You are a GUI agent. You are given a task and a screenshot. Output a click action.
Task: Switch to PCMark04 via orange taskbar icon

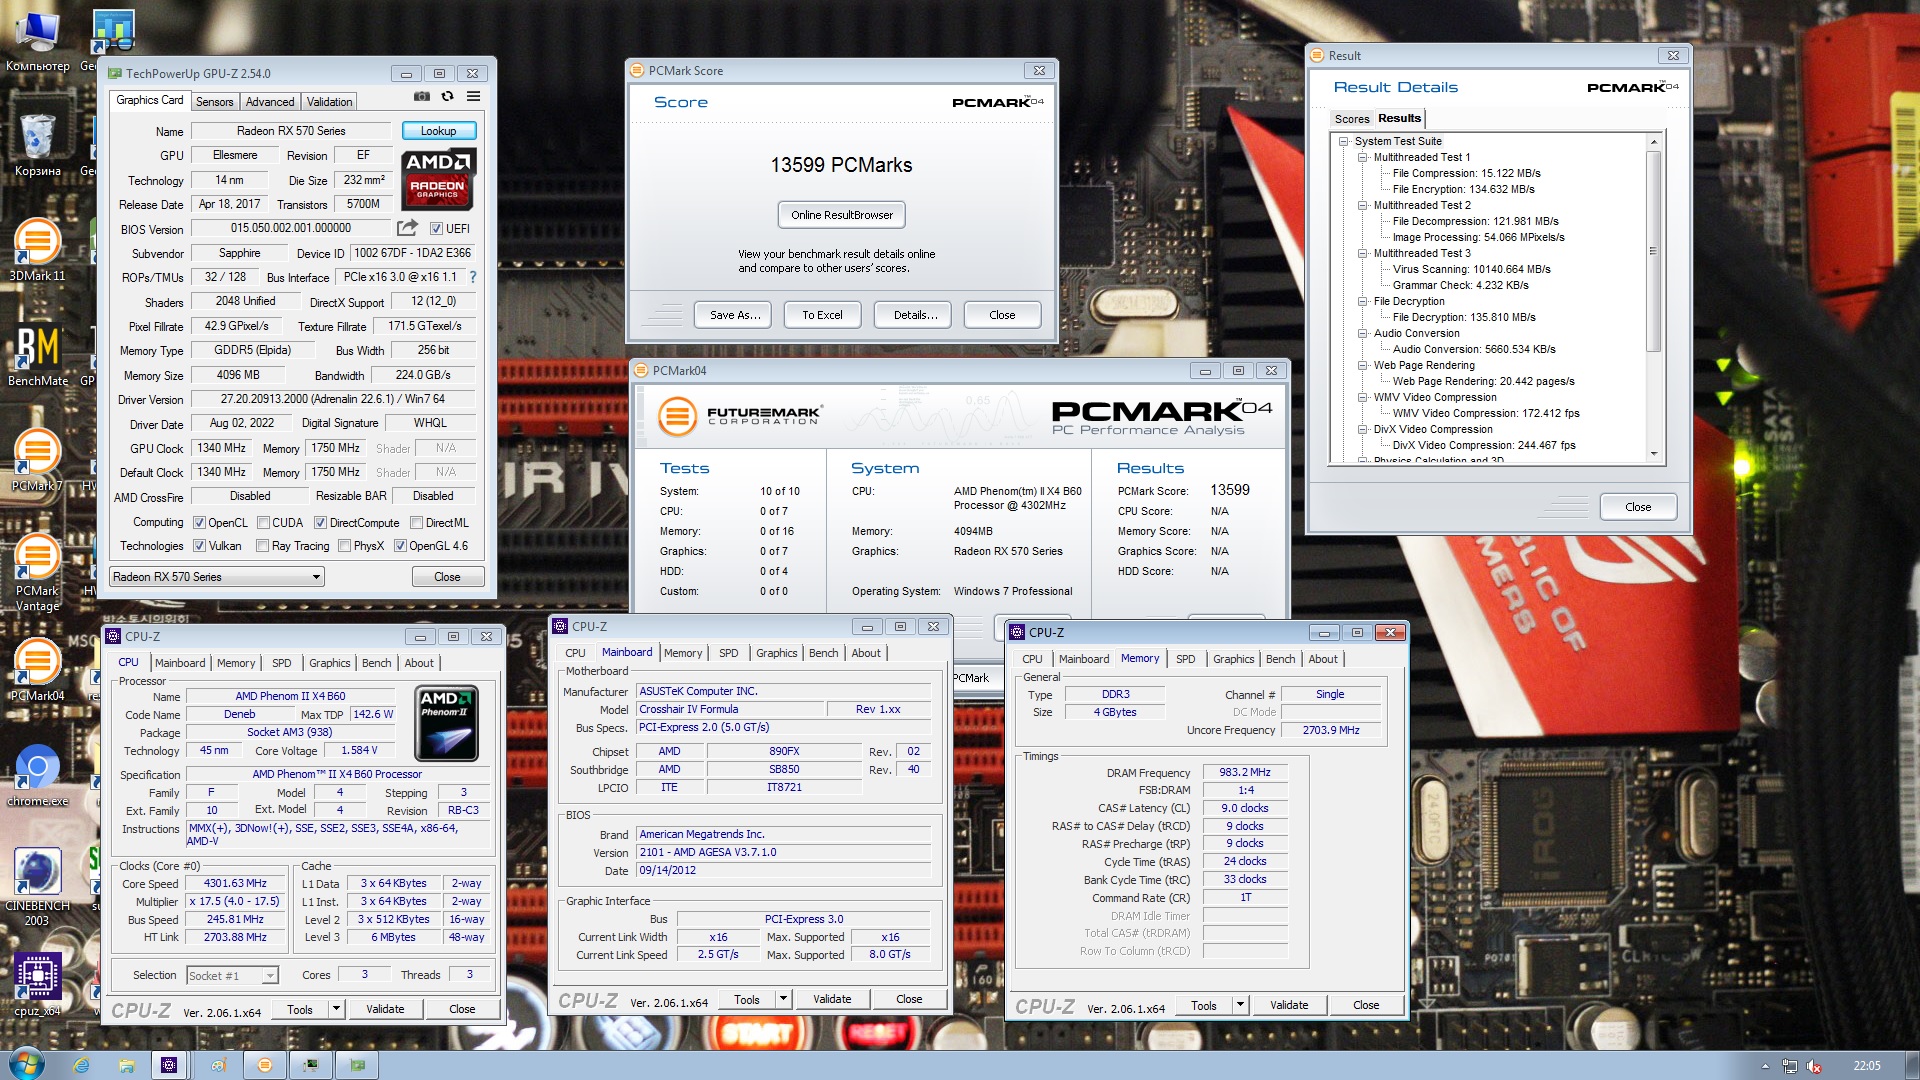click(265, 1065)
